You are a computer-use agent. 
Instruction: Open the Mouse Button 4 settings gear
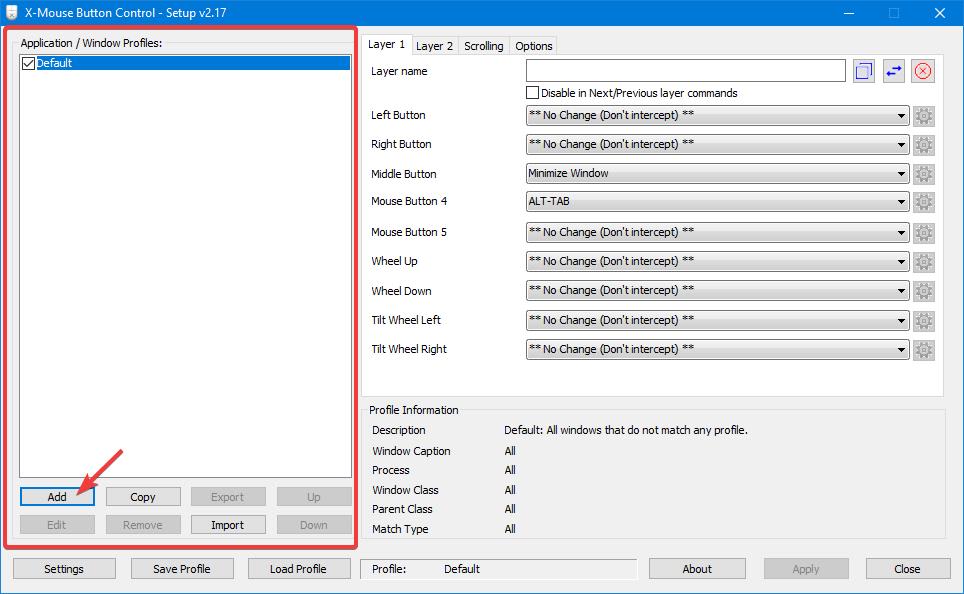(923, 202)
